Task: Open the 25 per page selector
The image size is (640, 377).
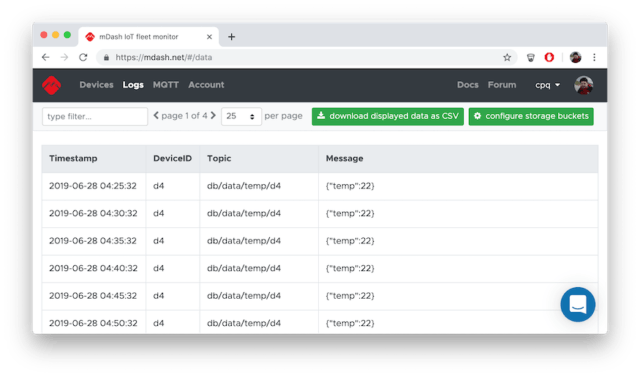Action: [x=241, y=116]
